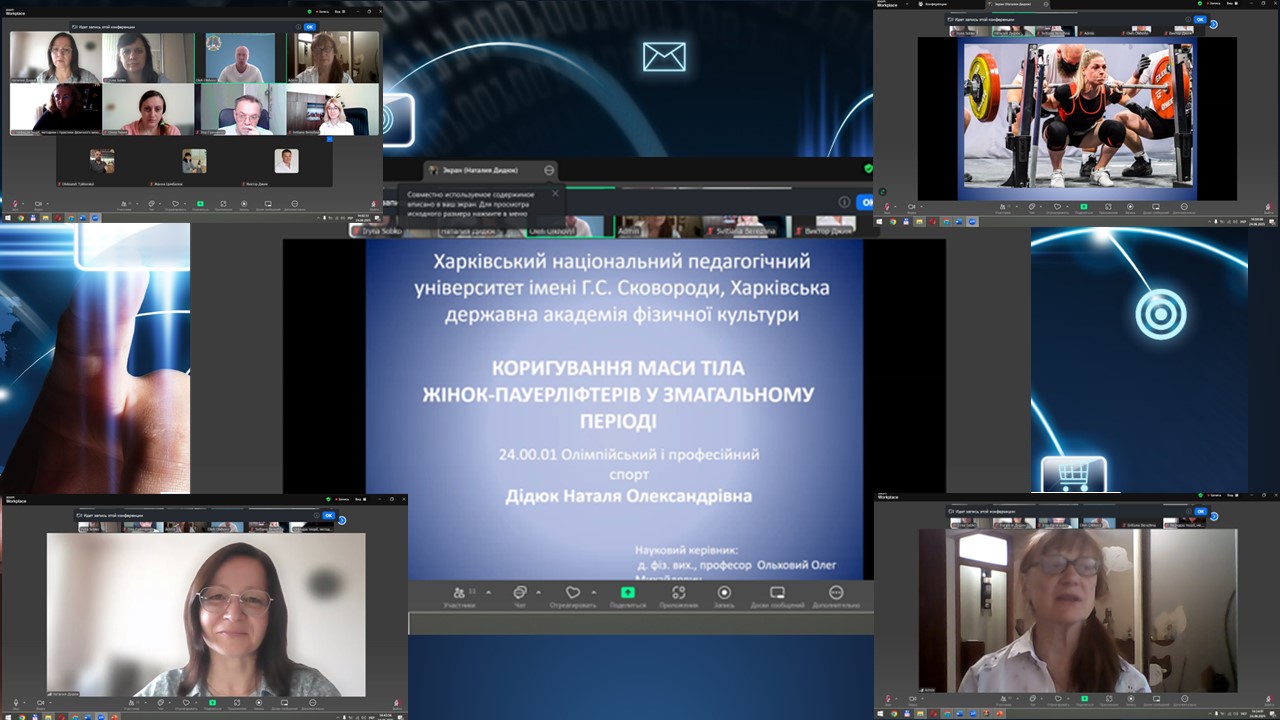Toggle video camera in bottom-right white-blouse window
Screen dimensions: 1280x720
[x=912, y=700]
